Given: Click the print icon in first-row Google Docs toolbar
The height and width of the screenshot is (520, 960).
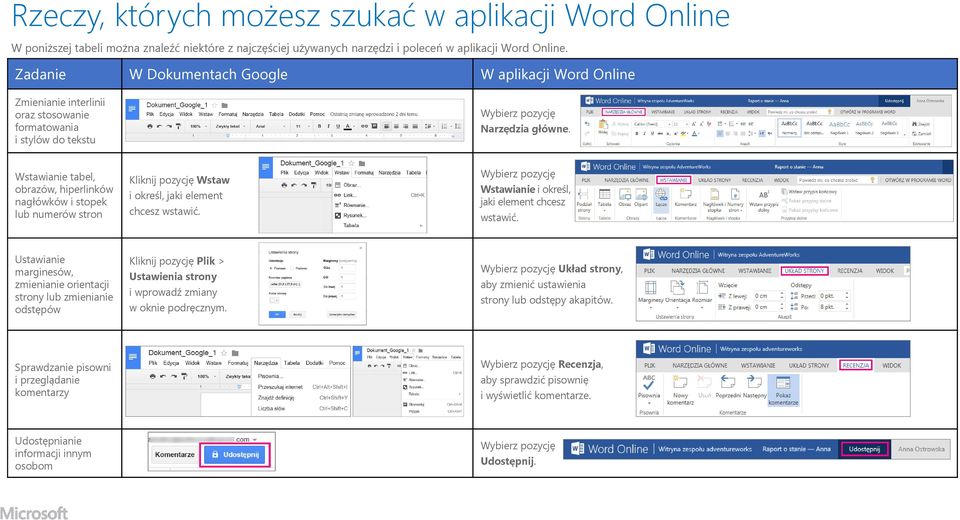Looking at the screenshot, I should (150, 126).
